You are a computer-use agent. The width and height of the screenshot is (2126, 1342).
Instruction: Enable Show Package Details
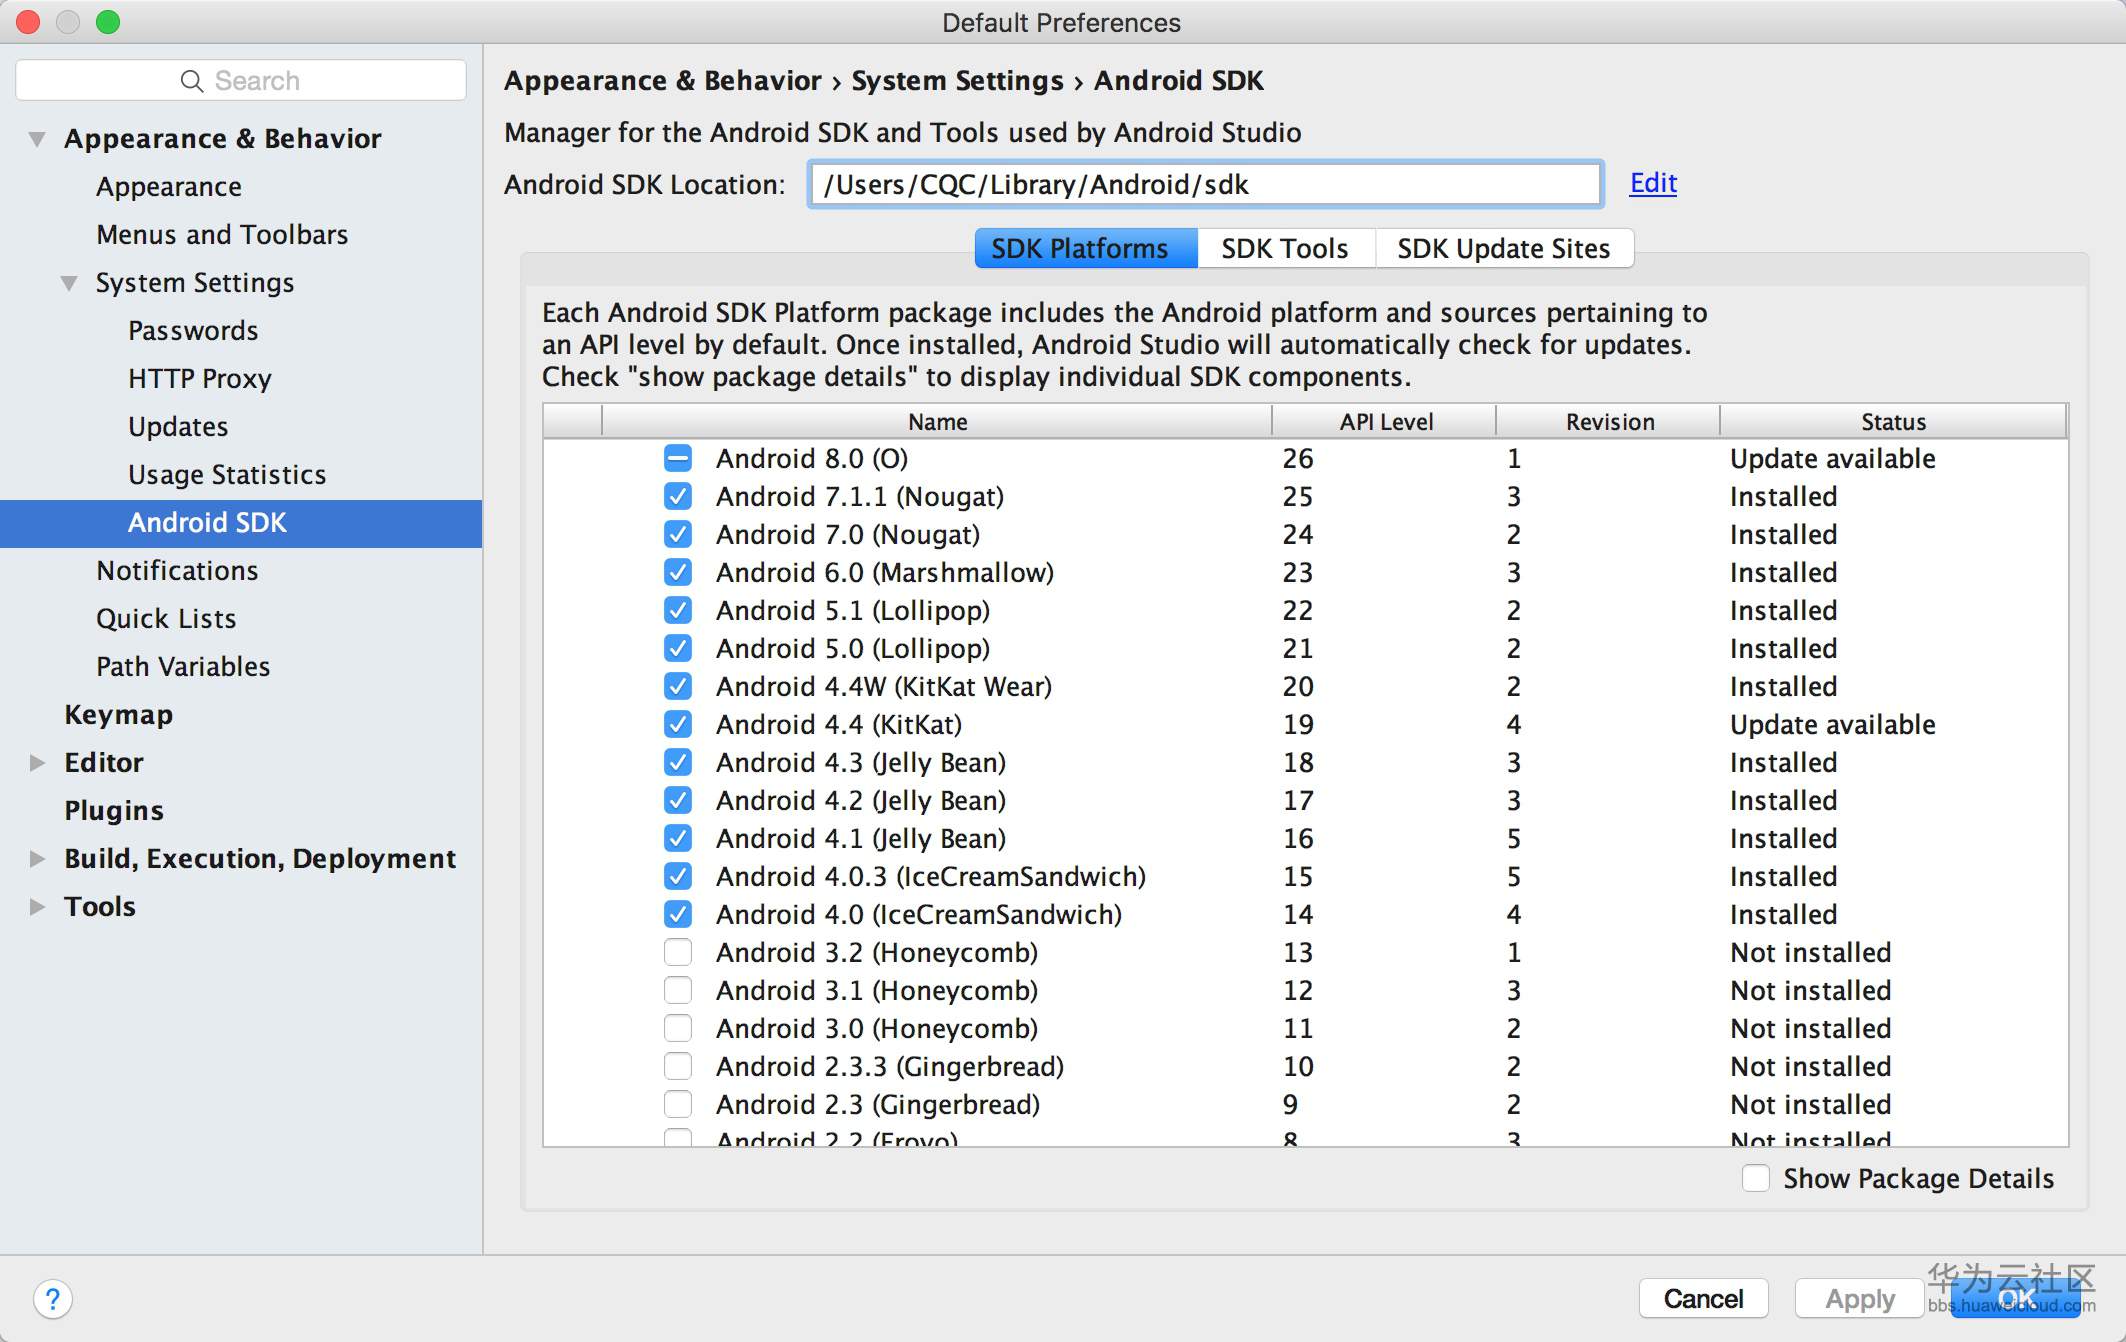coord(1756,1178)
